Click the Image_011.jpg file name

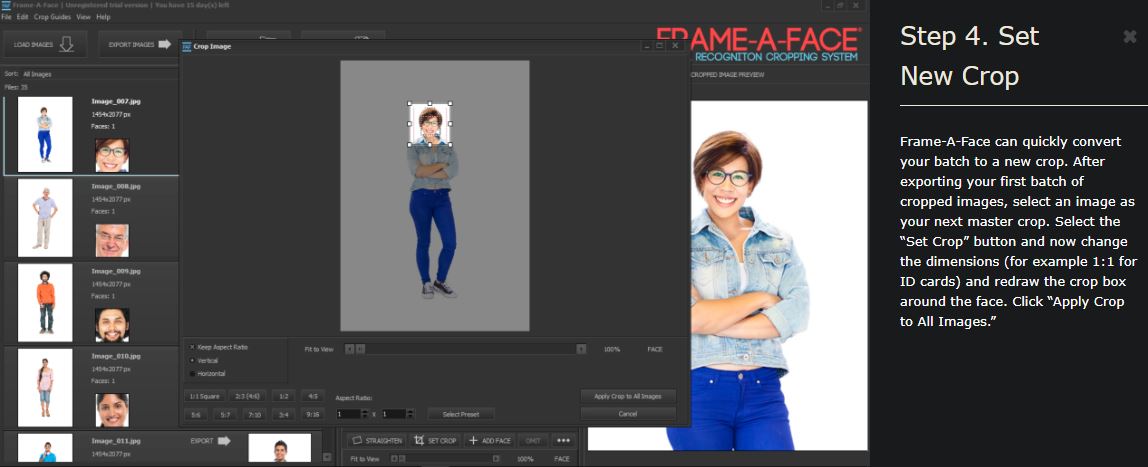pyautogui.click(x=115, y=441)
